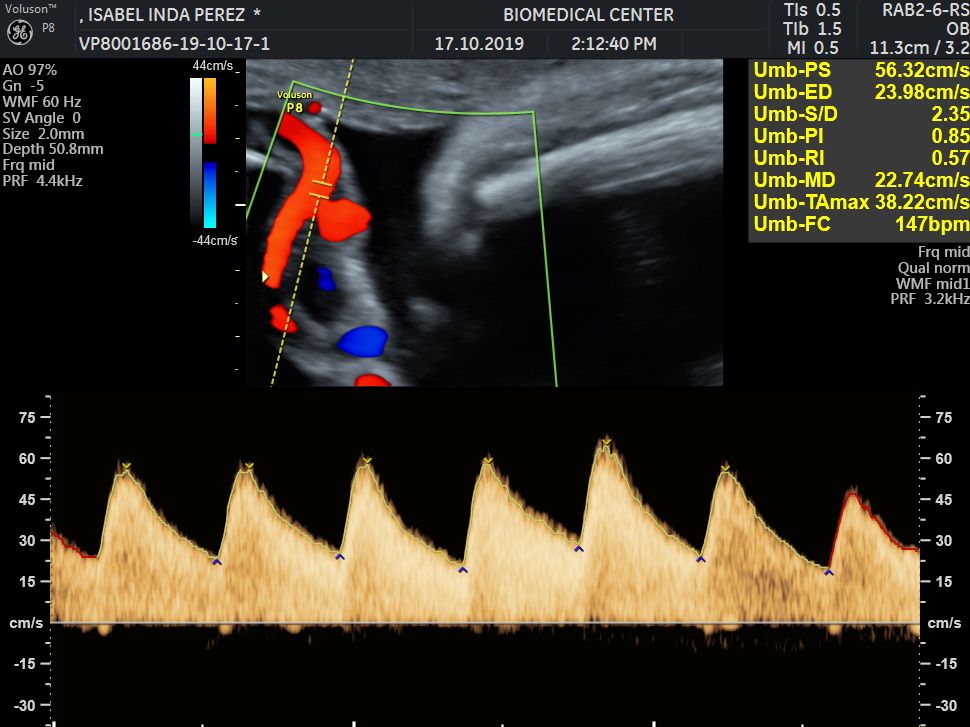Click the BIOMEDICAL CENTER header text

588,15
